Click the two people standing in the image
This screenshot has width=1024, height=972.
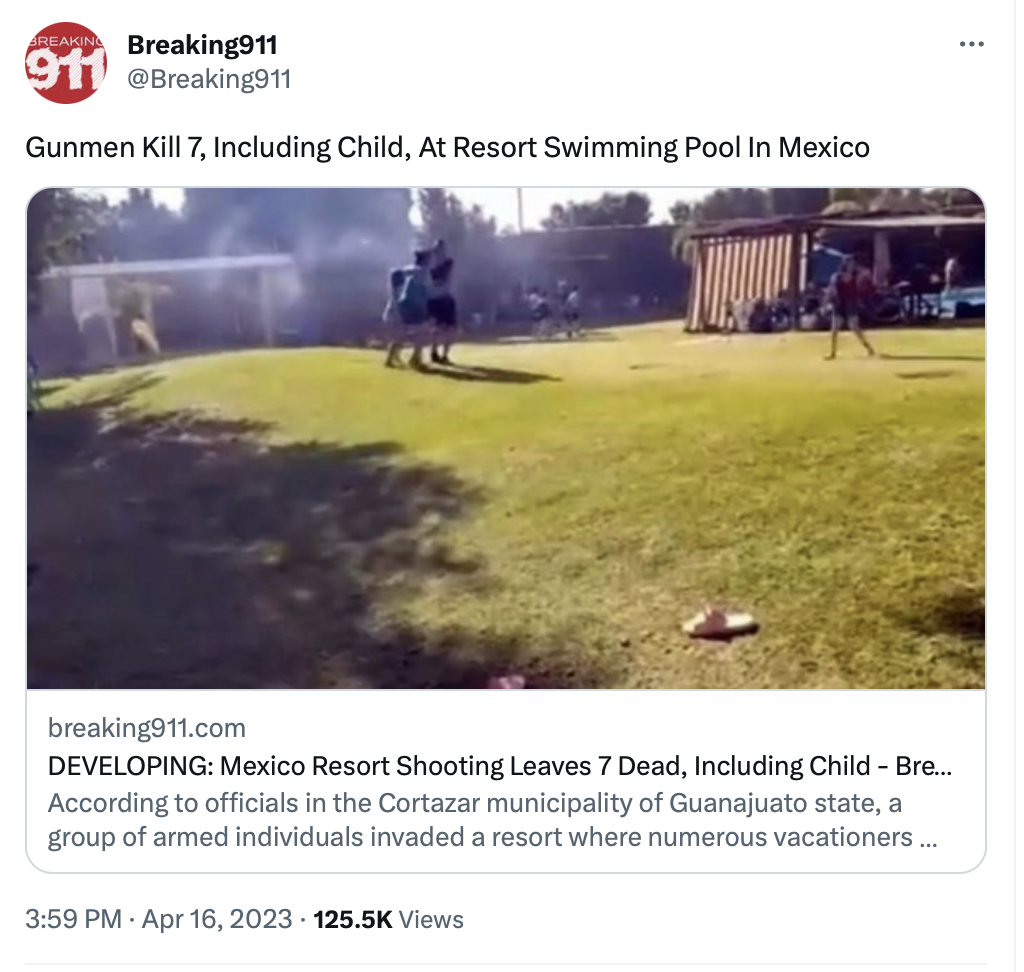coord(421,304)
